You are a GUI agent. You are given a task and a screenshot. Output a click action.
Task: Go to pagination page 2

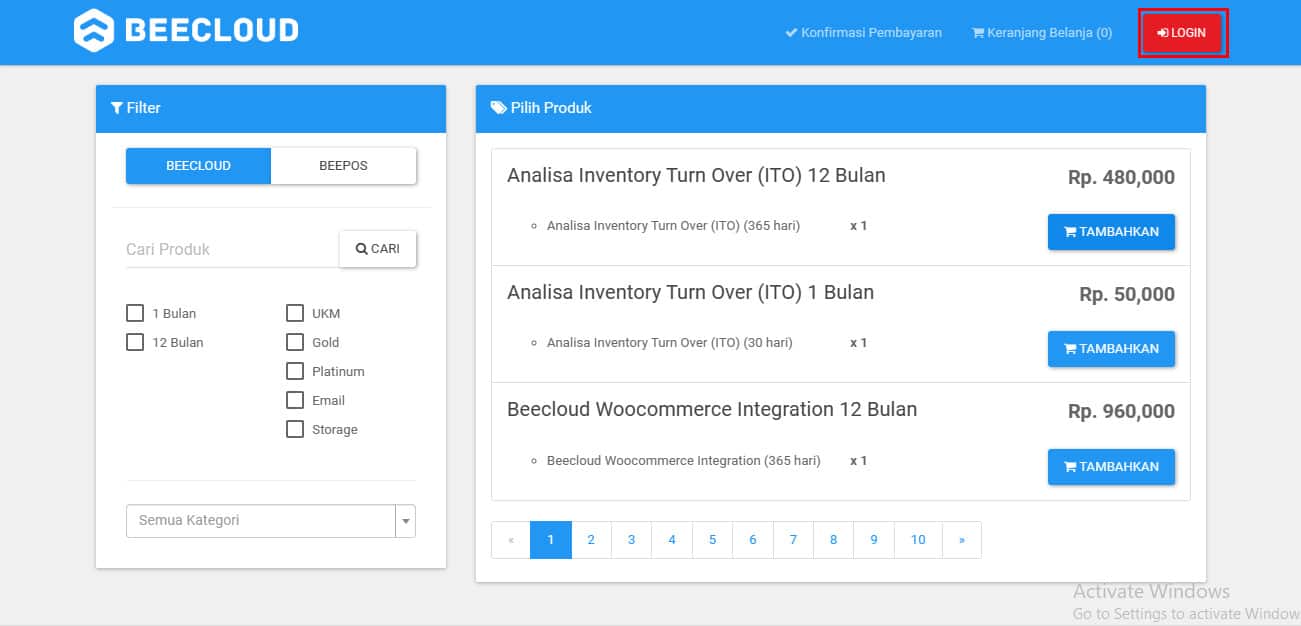click(x=591, y=540)
